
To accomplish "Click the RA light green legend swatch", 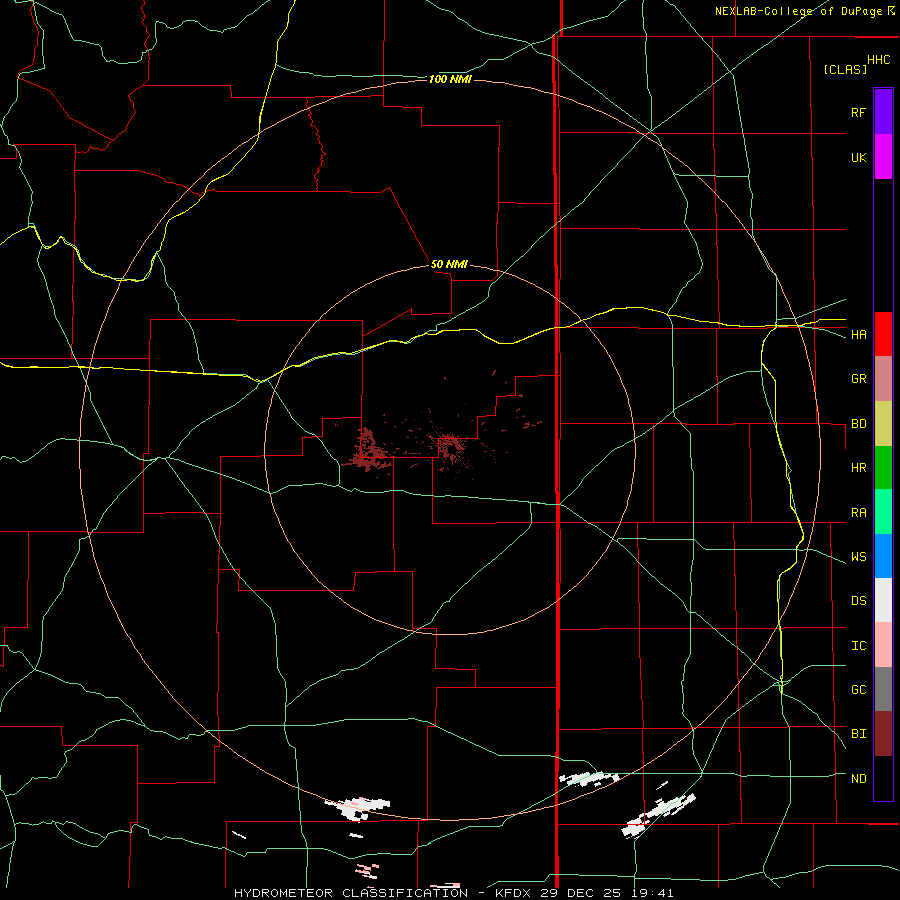I will click(x=883, y=512).
